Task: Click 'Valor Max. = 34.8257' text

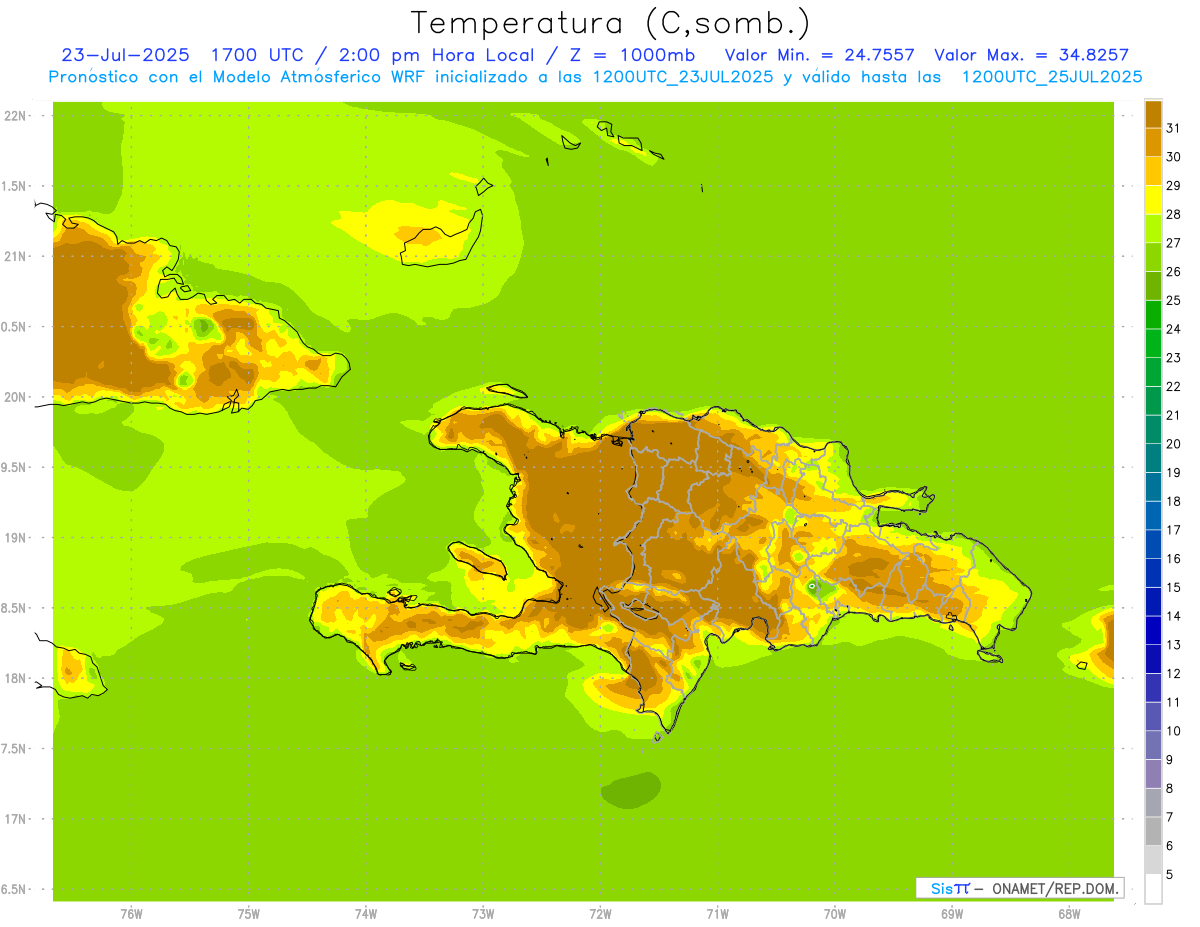Action: point(1031,56)
